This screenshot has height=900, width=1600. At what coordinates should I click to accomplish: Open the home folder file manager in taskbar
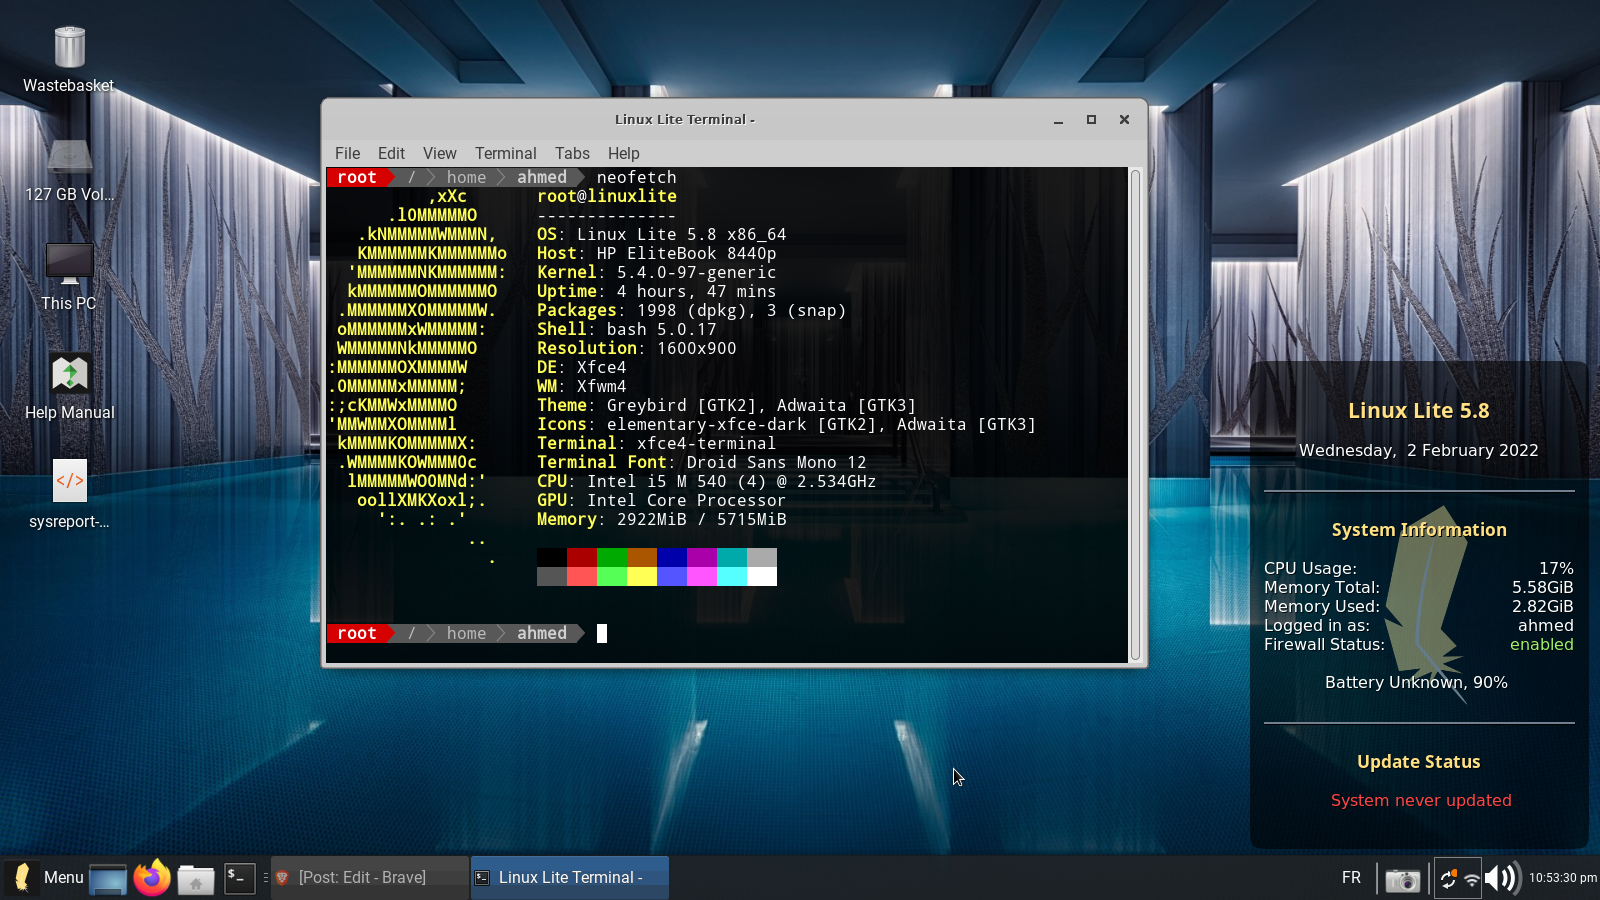pyautogui.click(x=196, y=879)
